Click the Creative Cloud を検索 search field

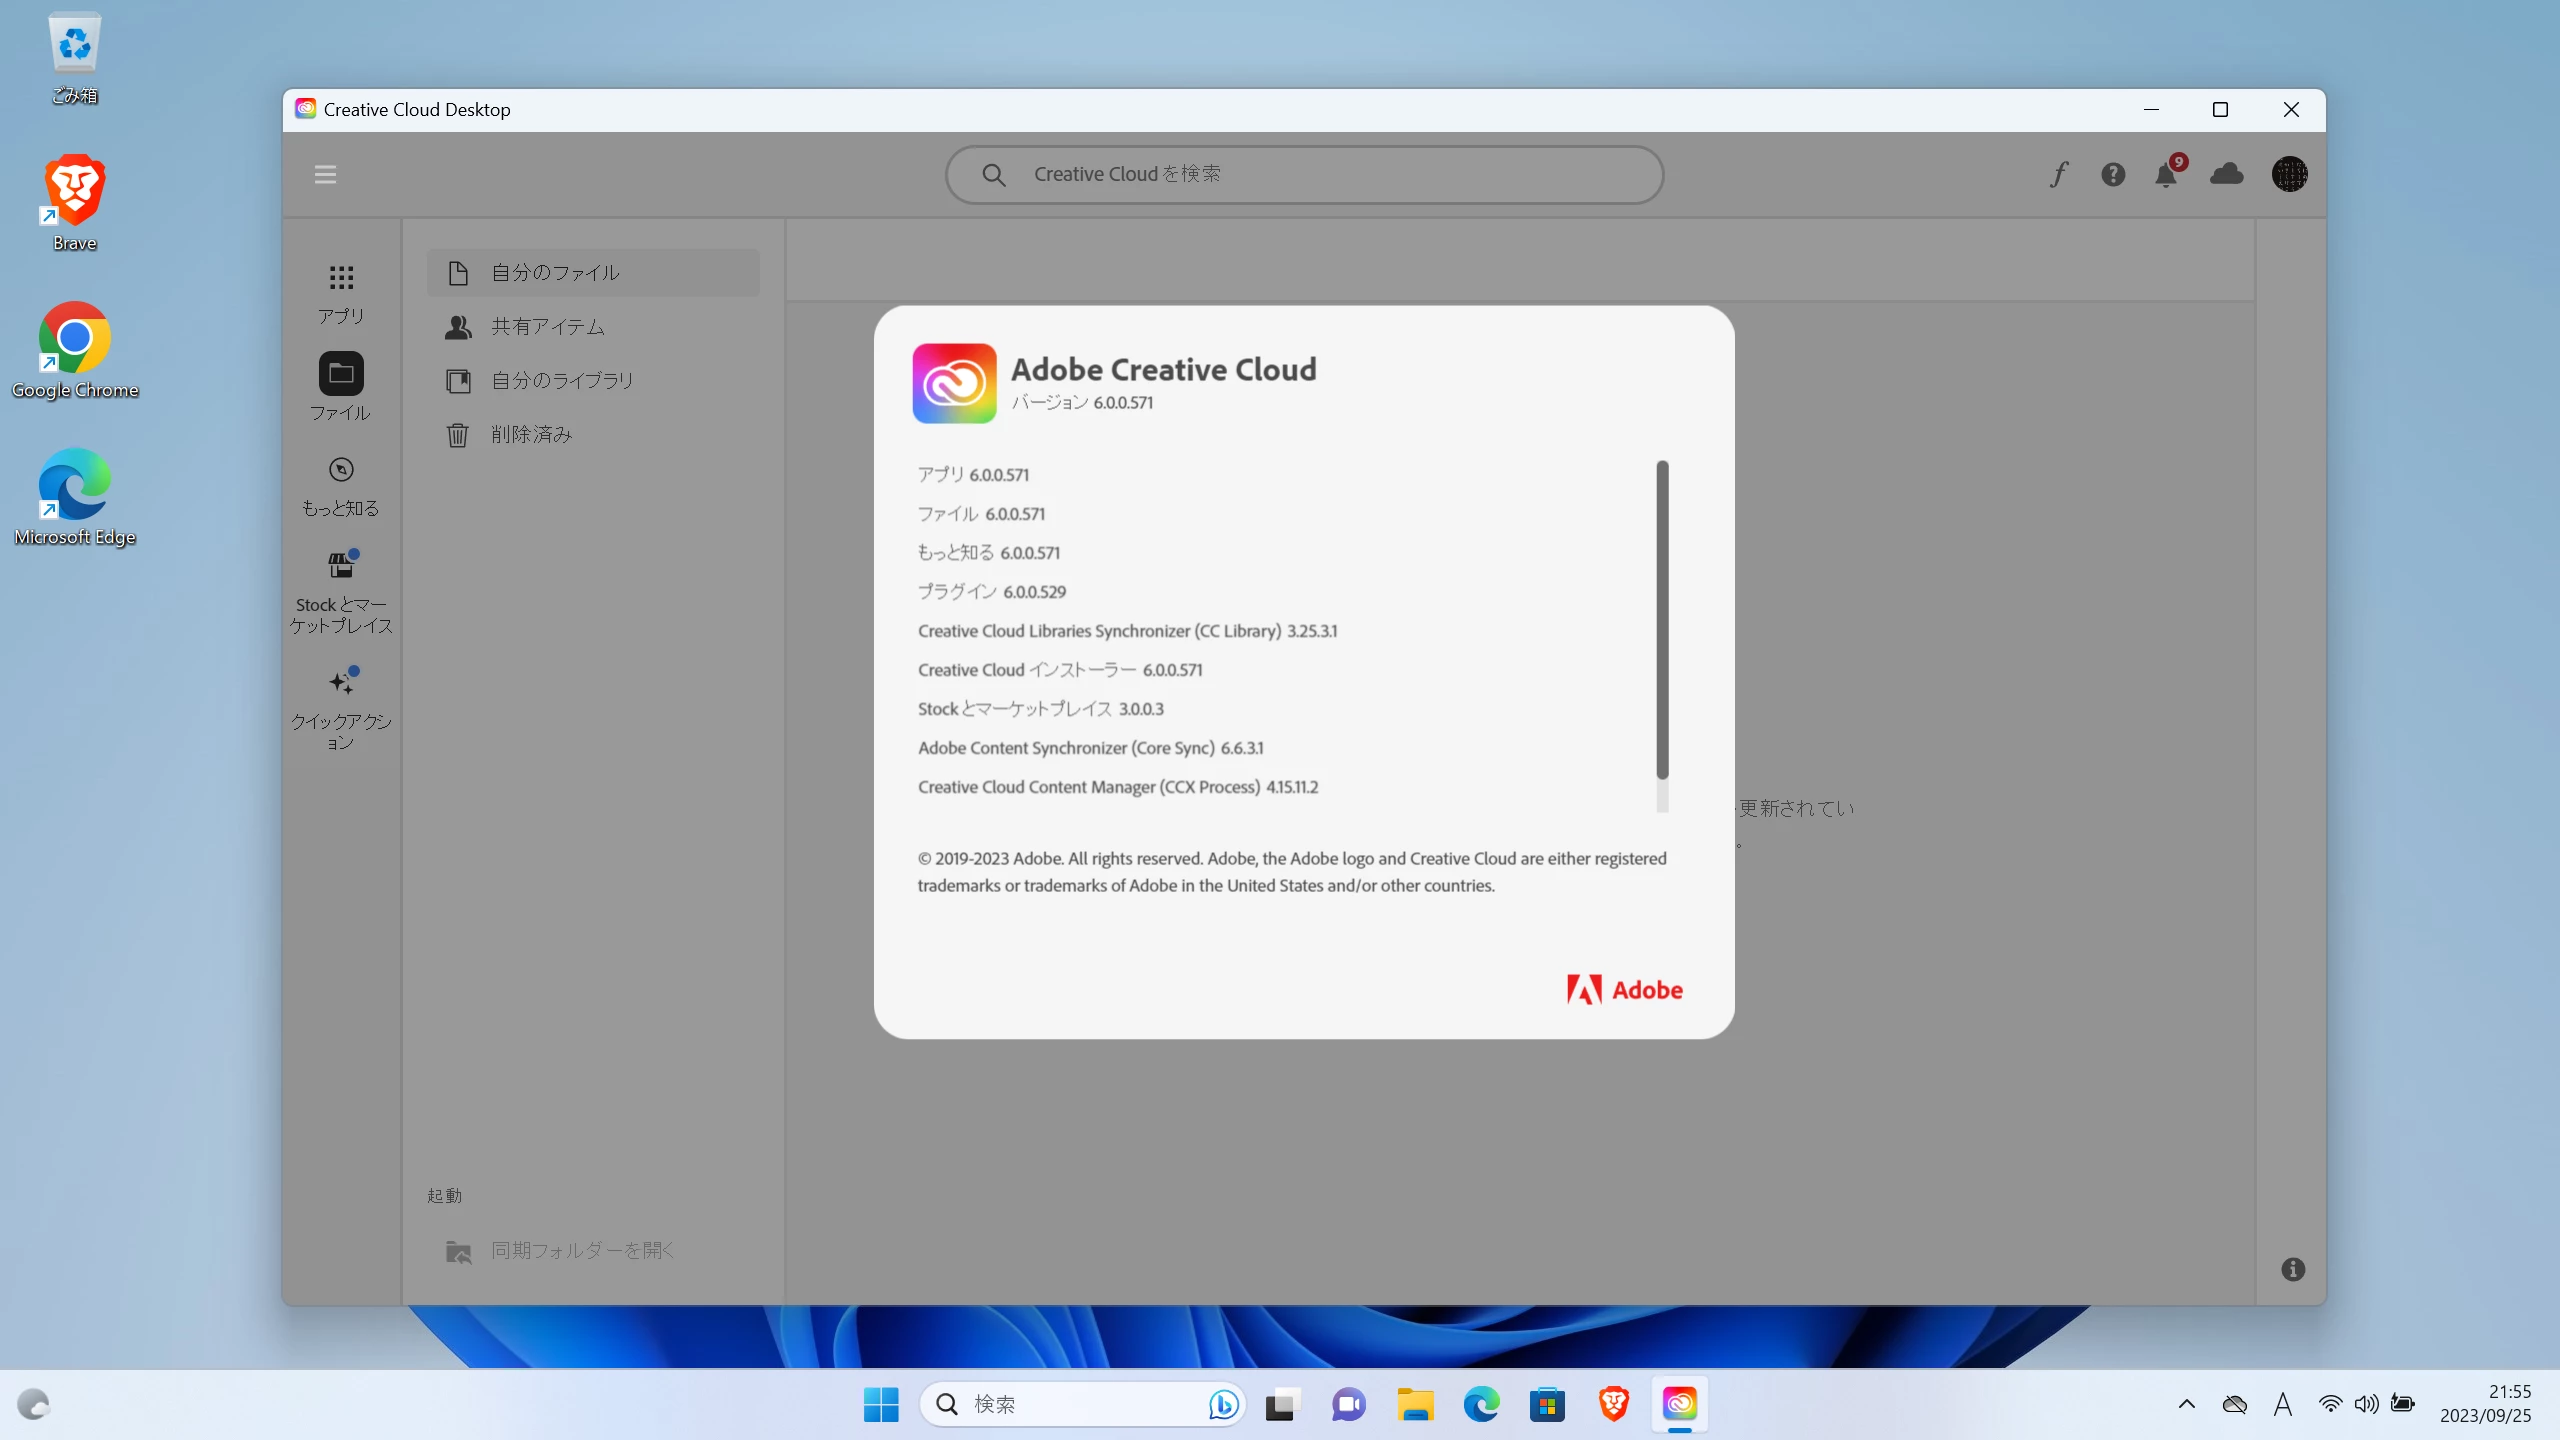(1304, 175)
